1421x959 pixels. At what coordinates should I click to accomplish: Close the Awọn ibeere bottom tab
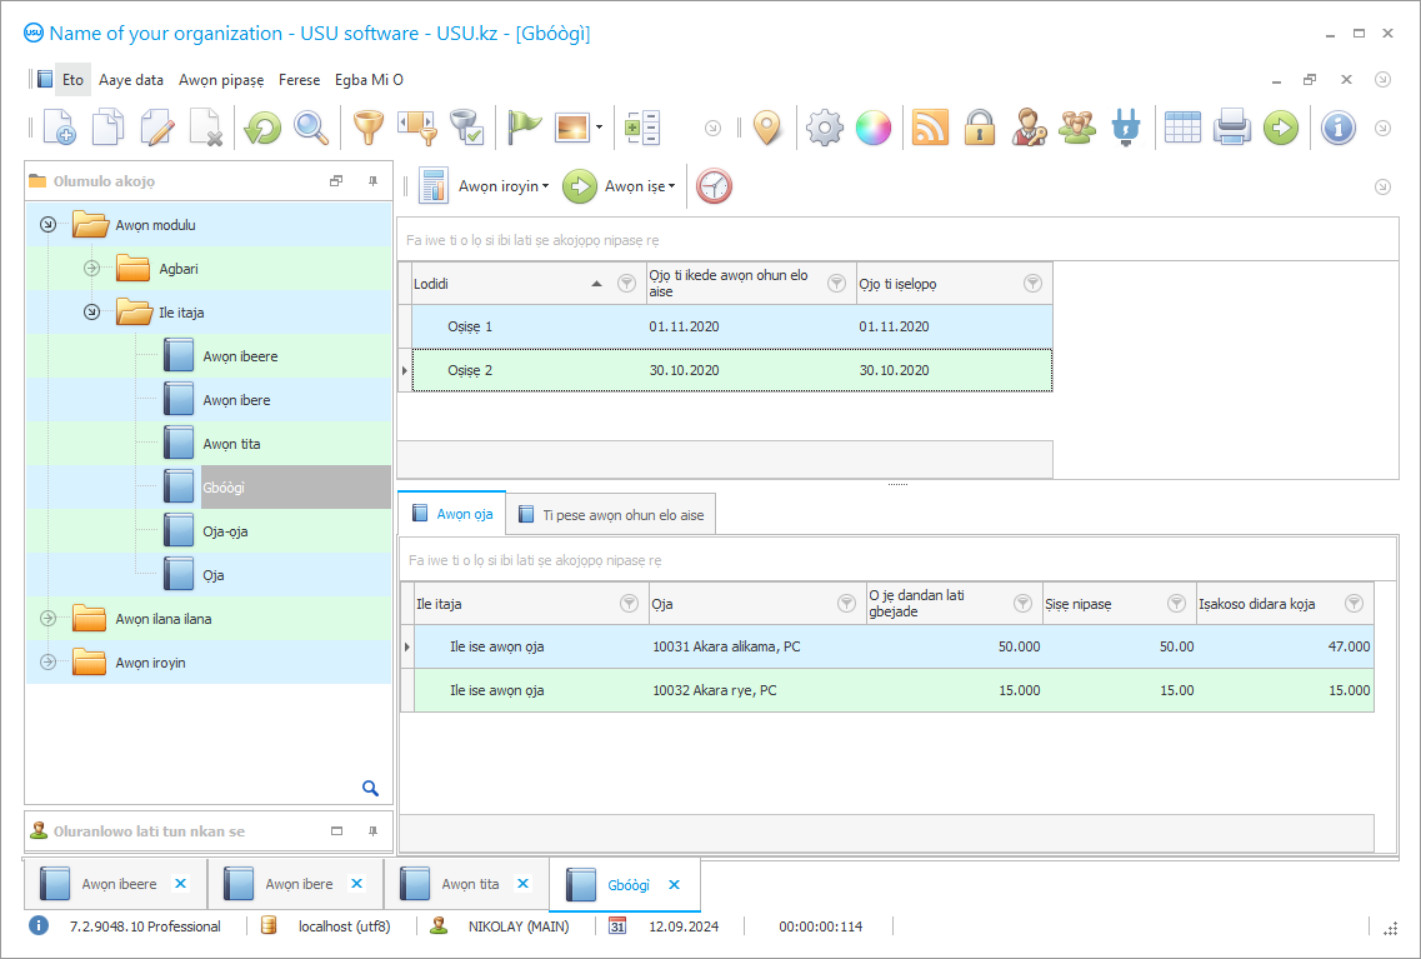point(181,884)
